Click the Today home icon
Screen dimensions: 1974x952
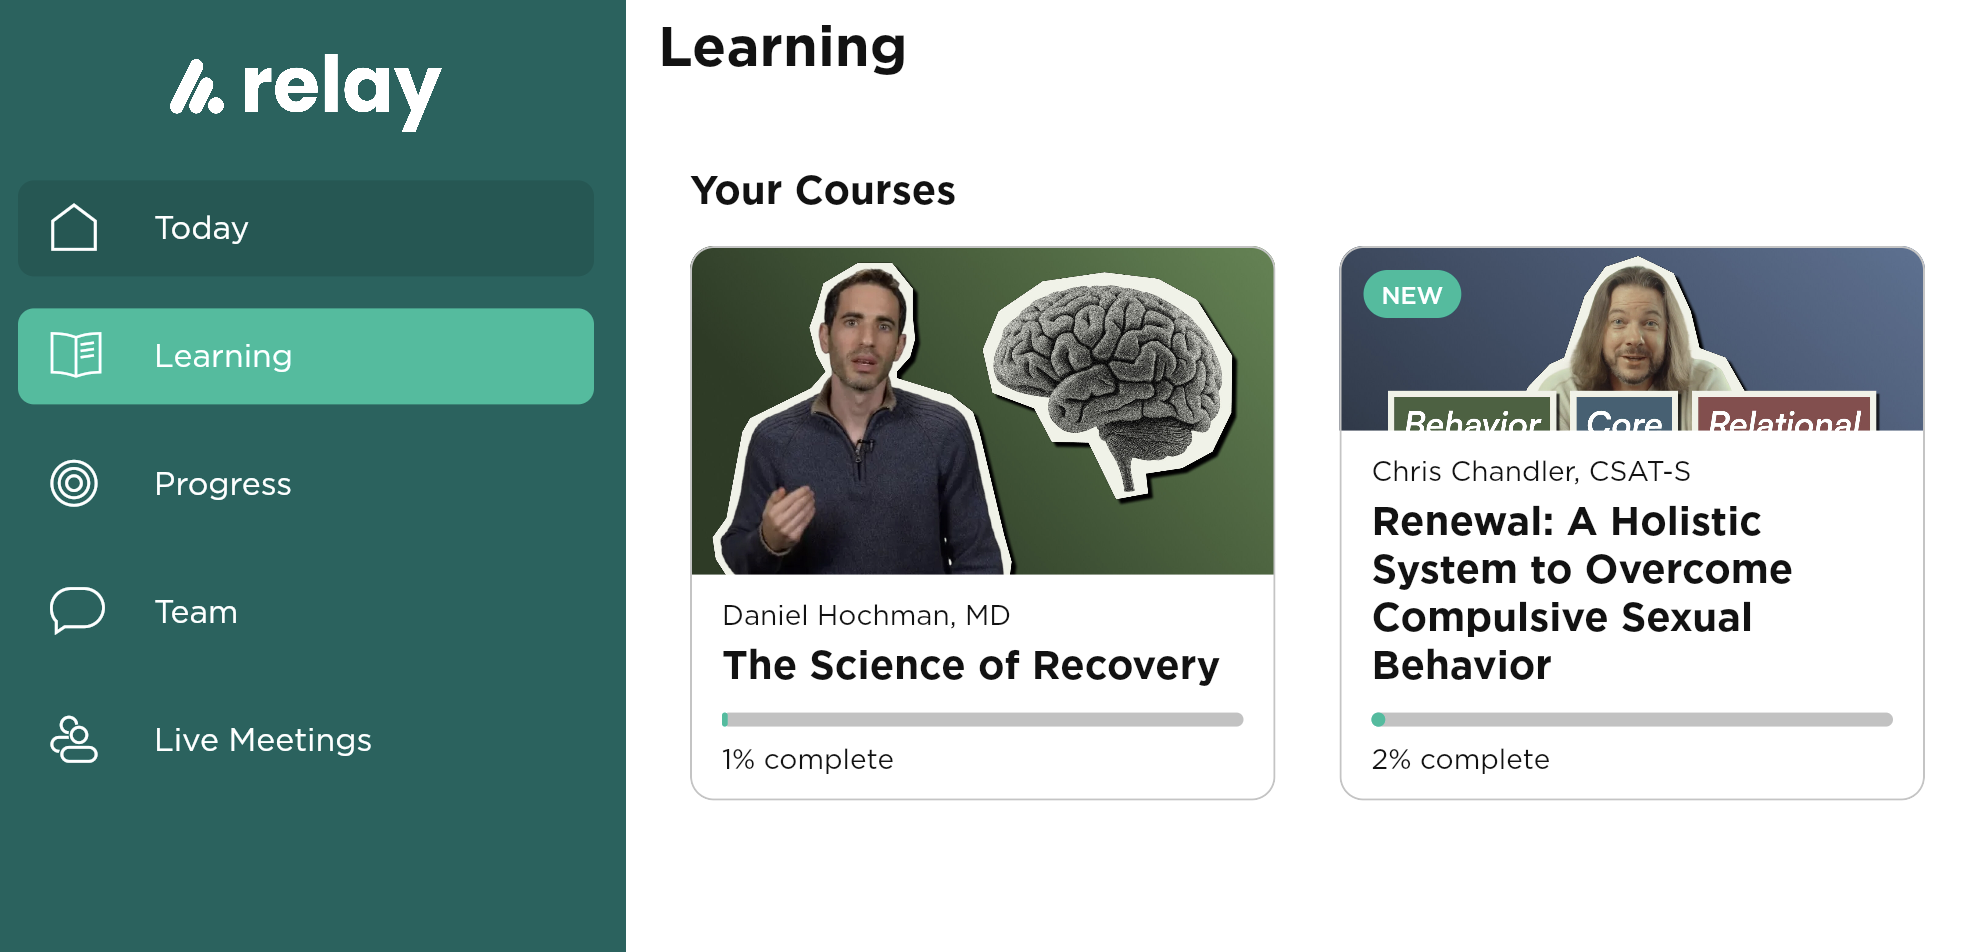tap(73, 227)
